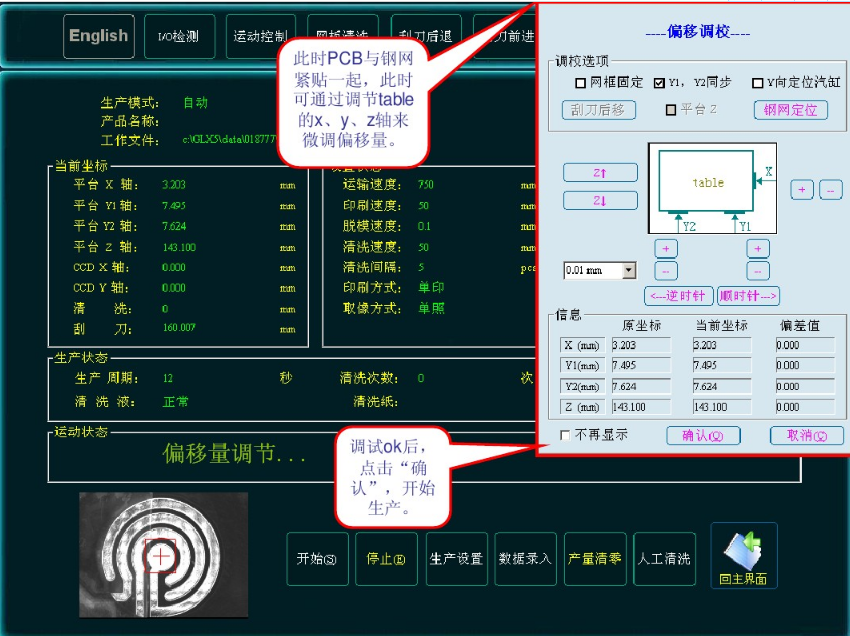This screenshot has width=850, height=636.
Task: Tick the Y向定位汽缸 checkbox
Action: (x=758, y=83)
